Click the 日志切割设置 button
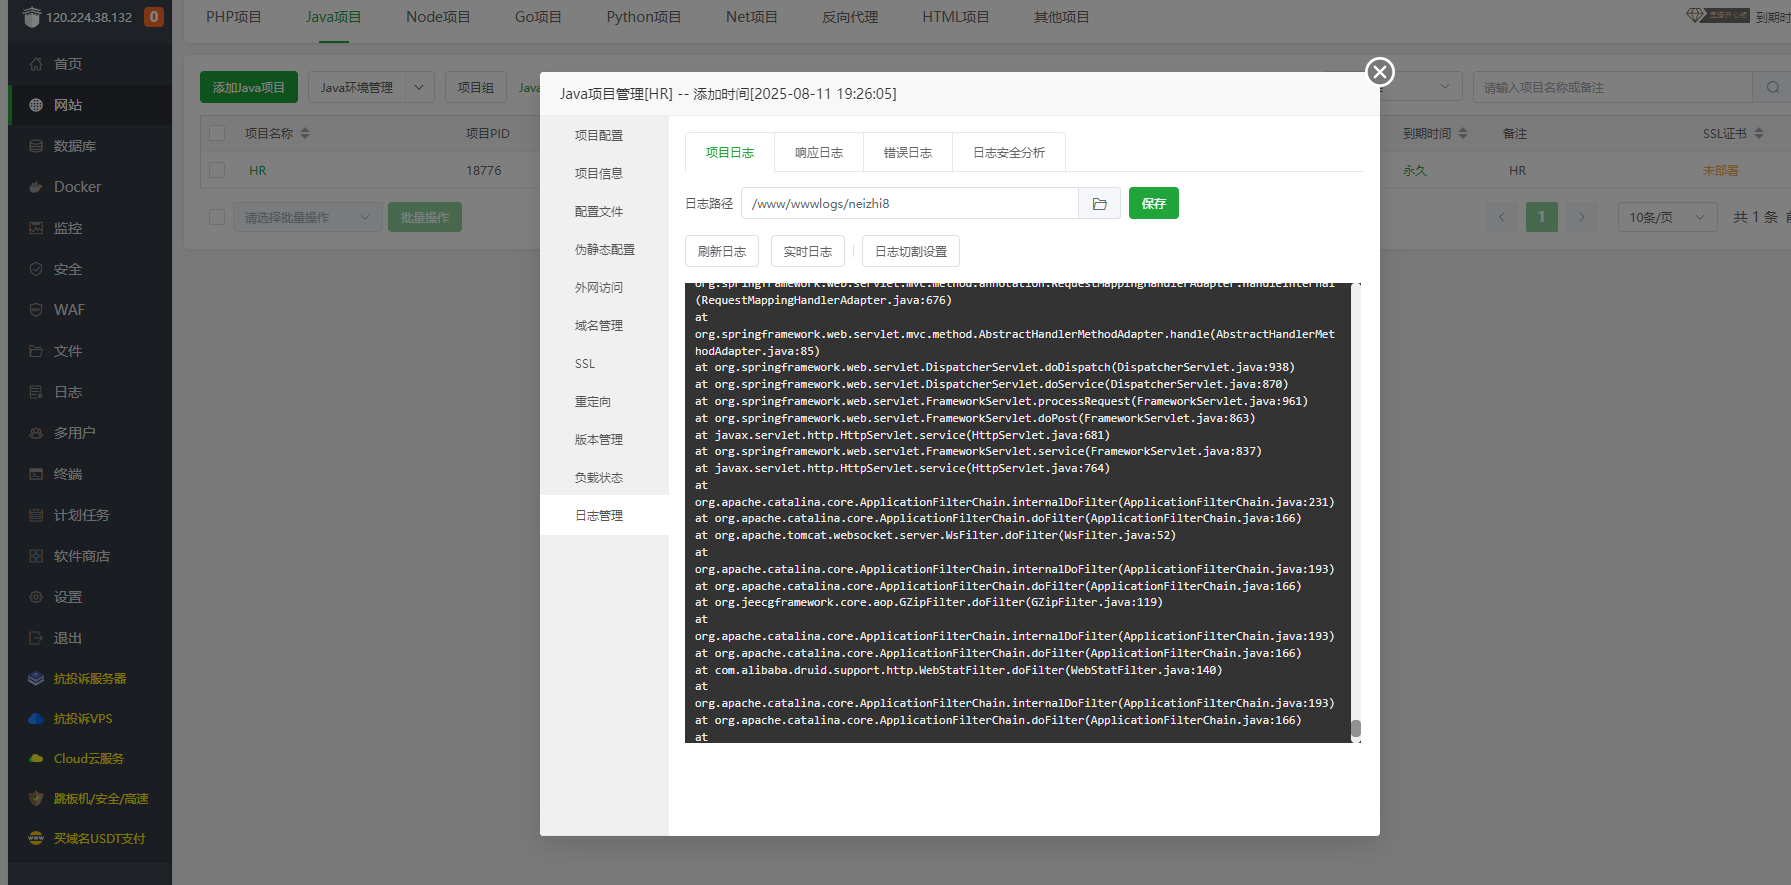The height and width of the screenshot is (885, 1791). tap(910, 252)
